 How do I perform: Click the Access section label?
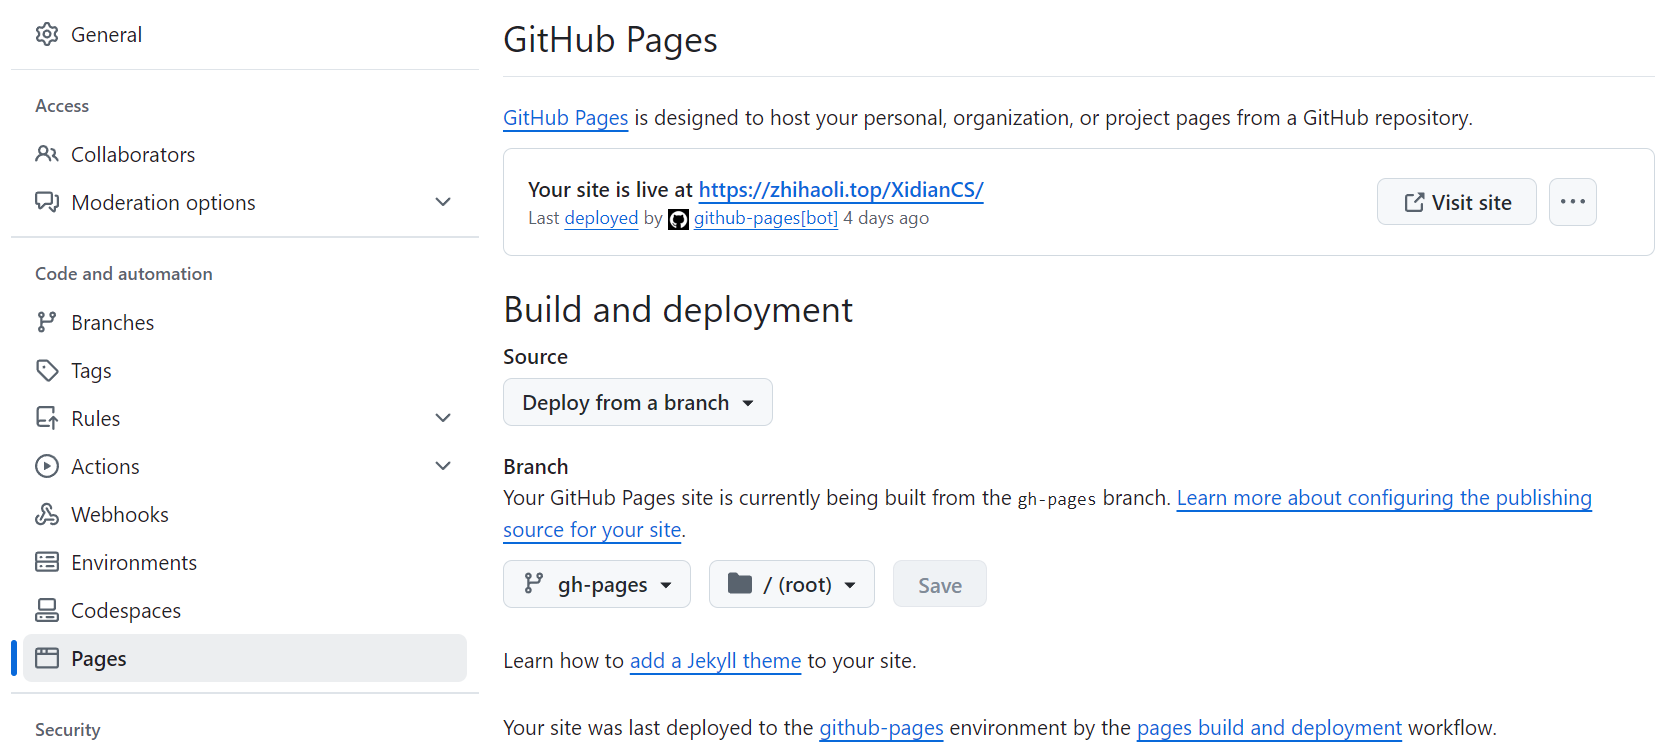click(62, 106)
